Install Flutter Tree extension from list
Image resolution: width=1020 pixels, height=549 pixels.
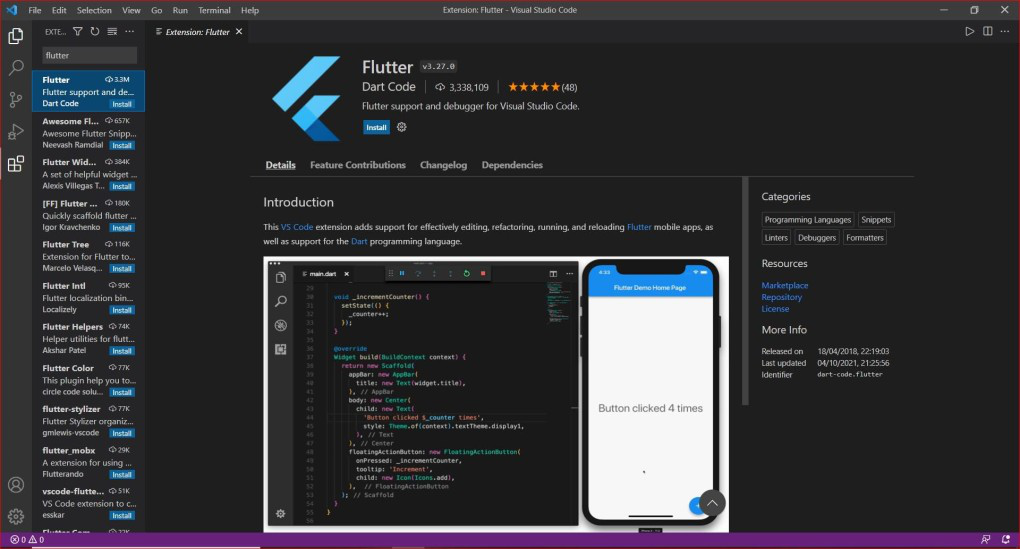tap(122, 269)
